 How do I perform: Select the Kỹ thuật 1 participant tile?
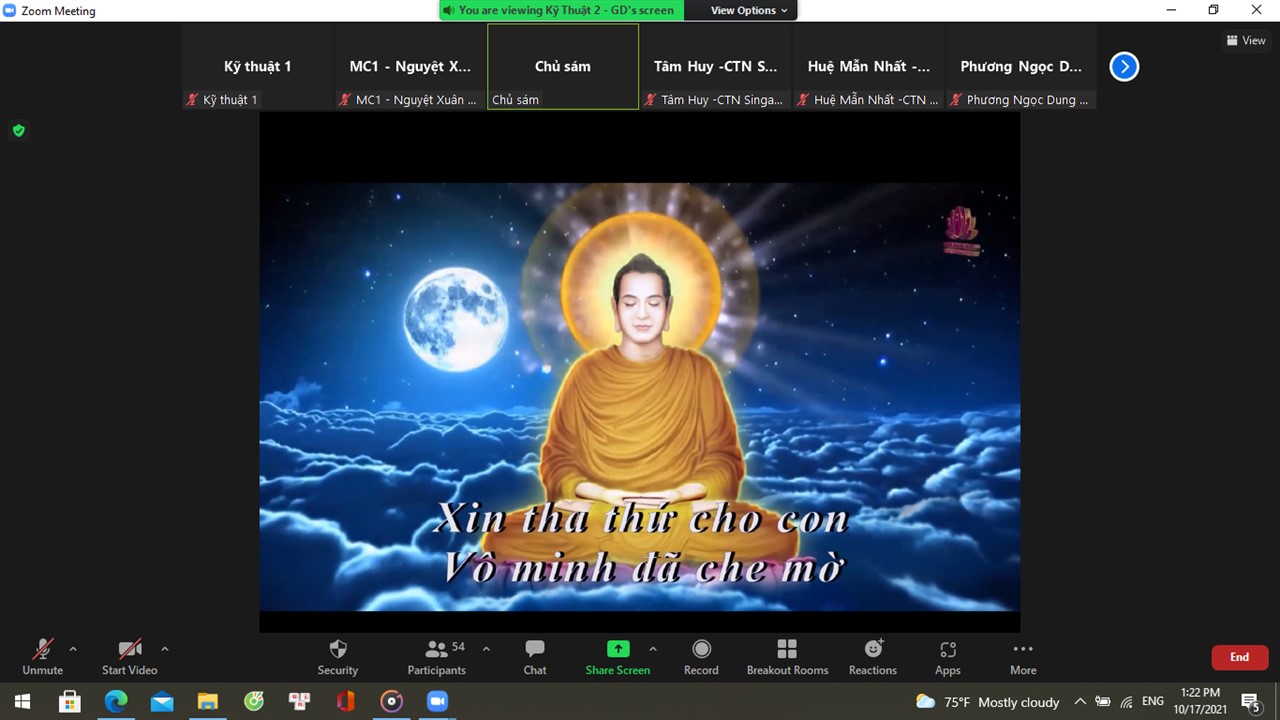pyautogui.click(x=258, y=67)
